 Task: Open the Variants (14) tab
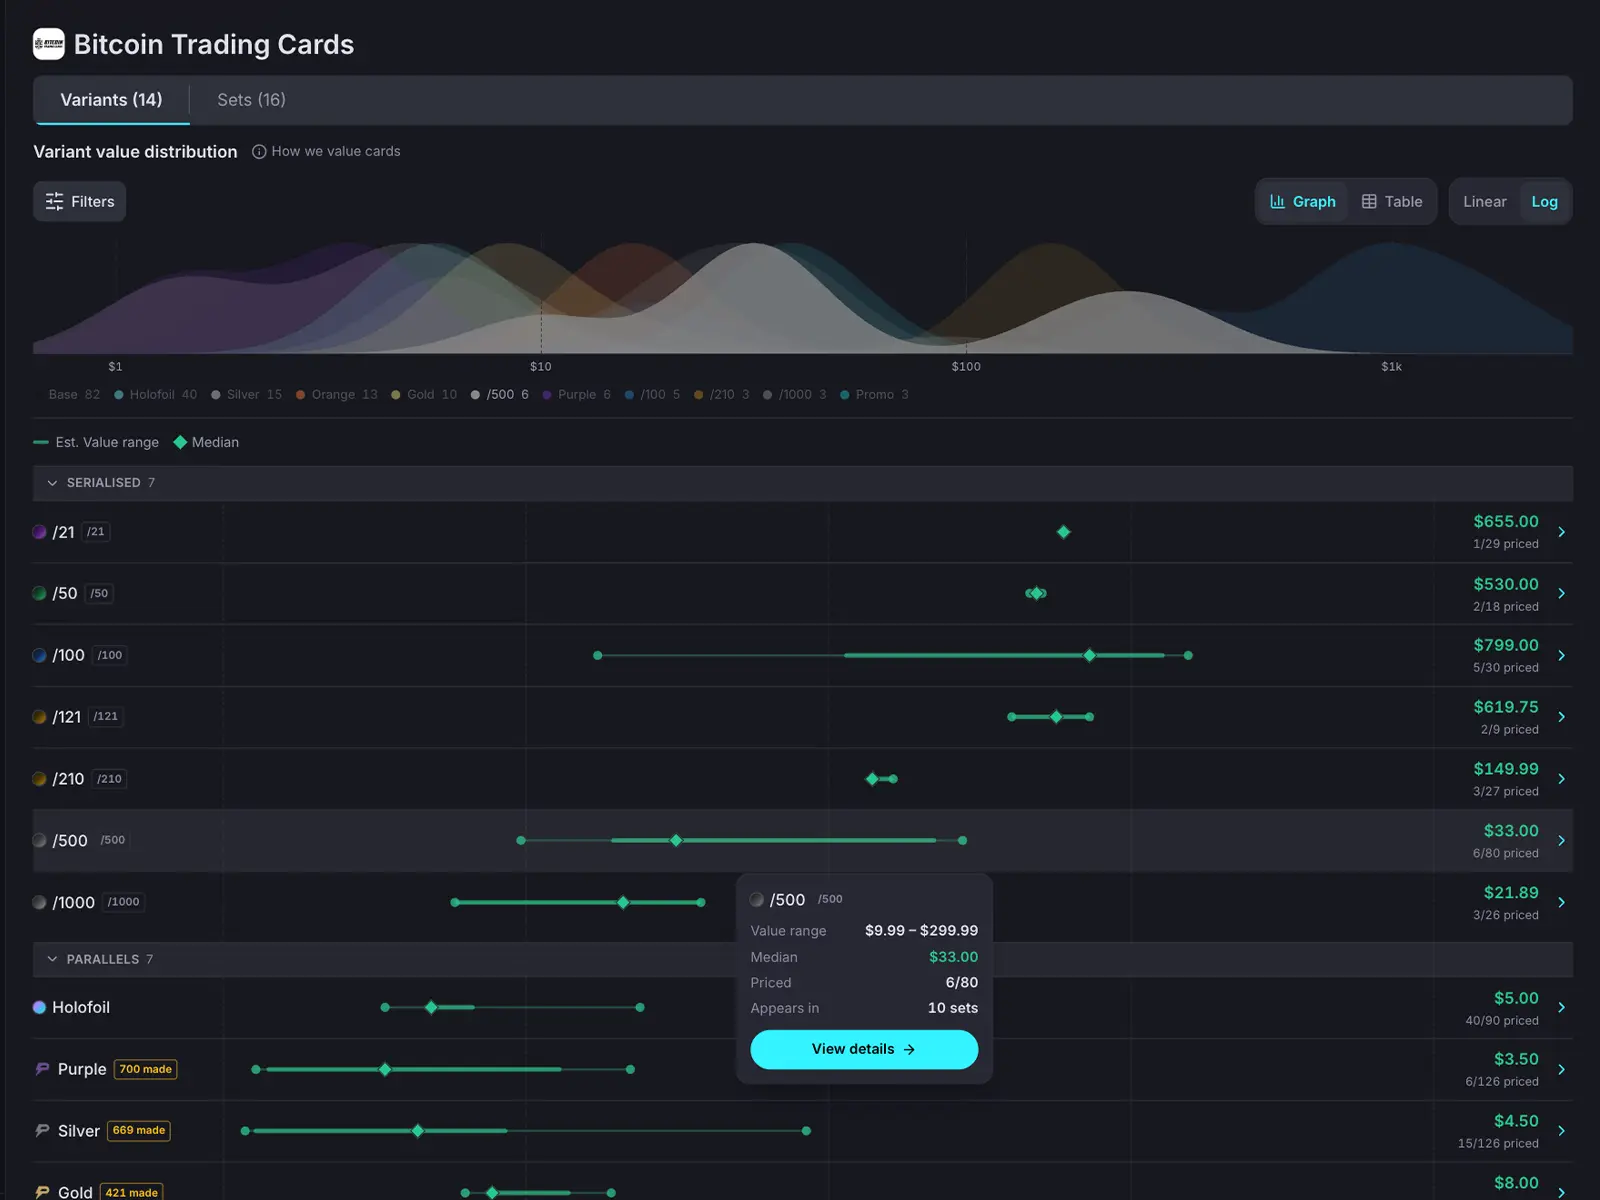point(111,100)
